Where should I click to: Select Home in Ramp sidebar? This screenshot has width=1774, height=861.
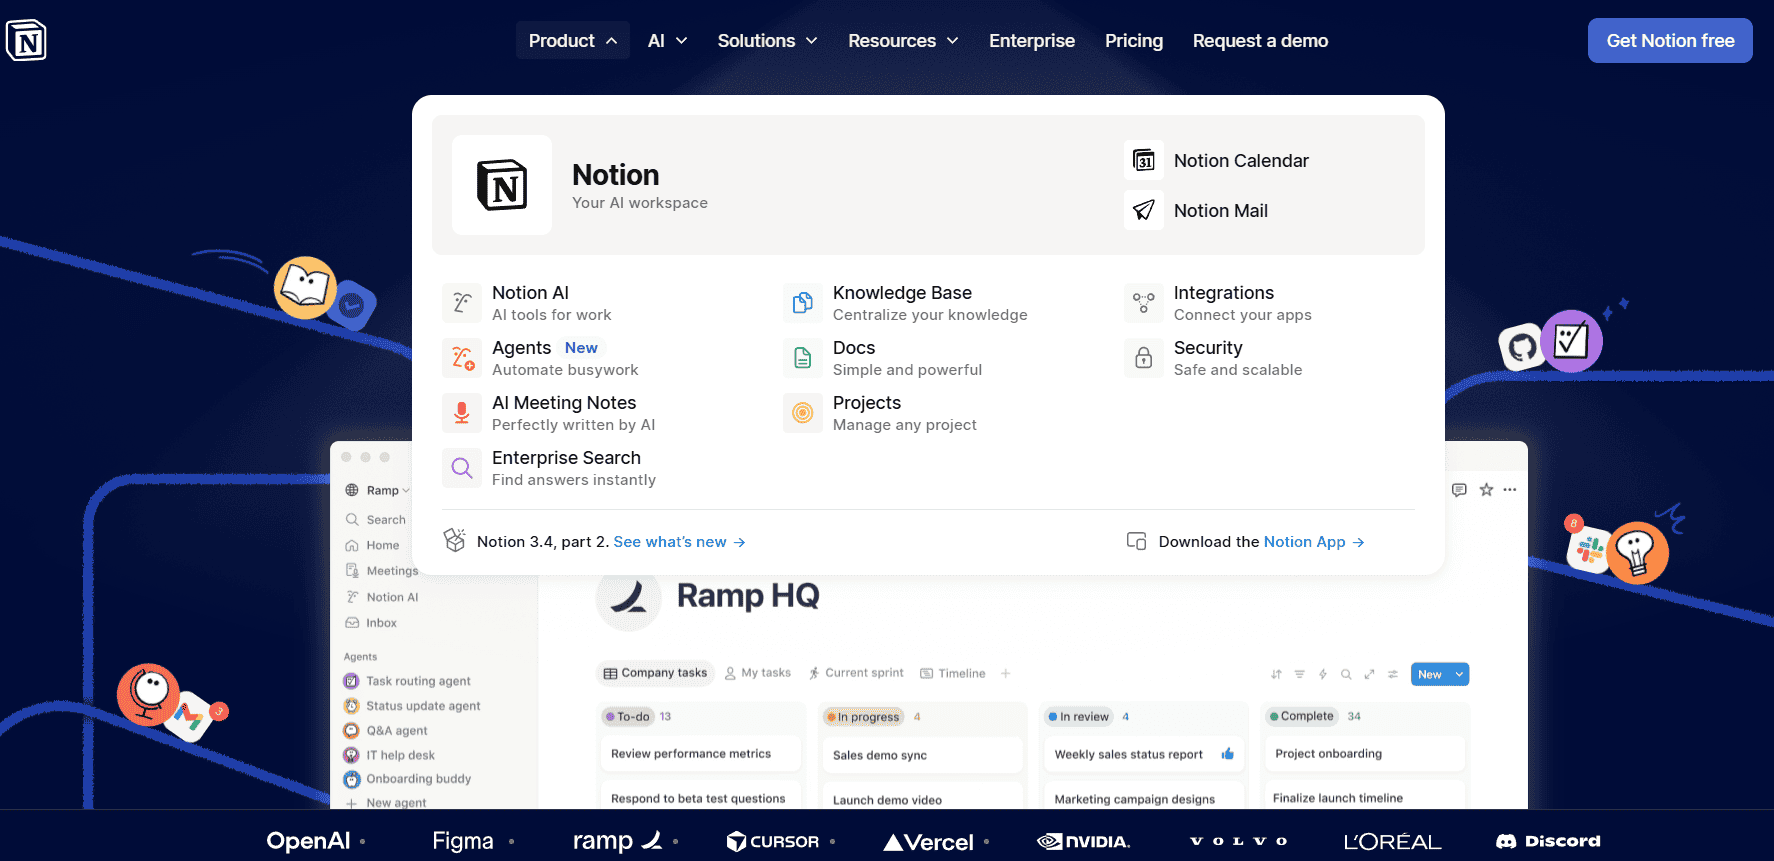click(x=373, y=545)
